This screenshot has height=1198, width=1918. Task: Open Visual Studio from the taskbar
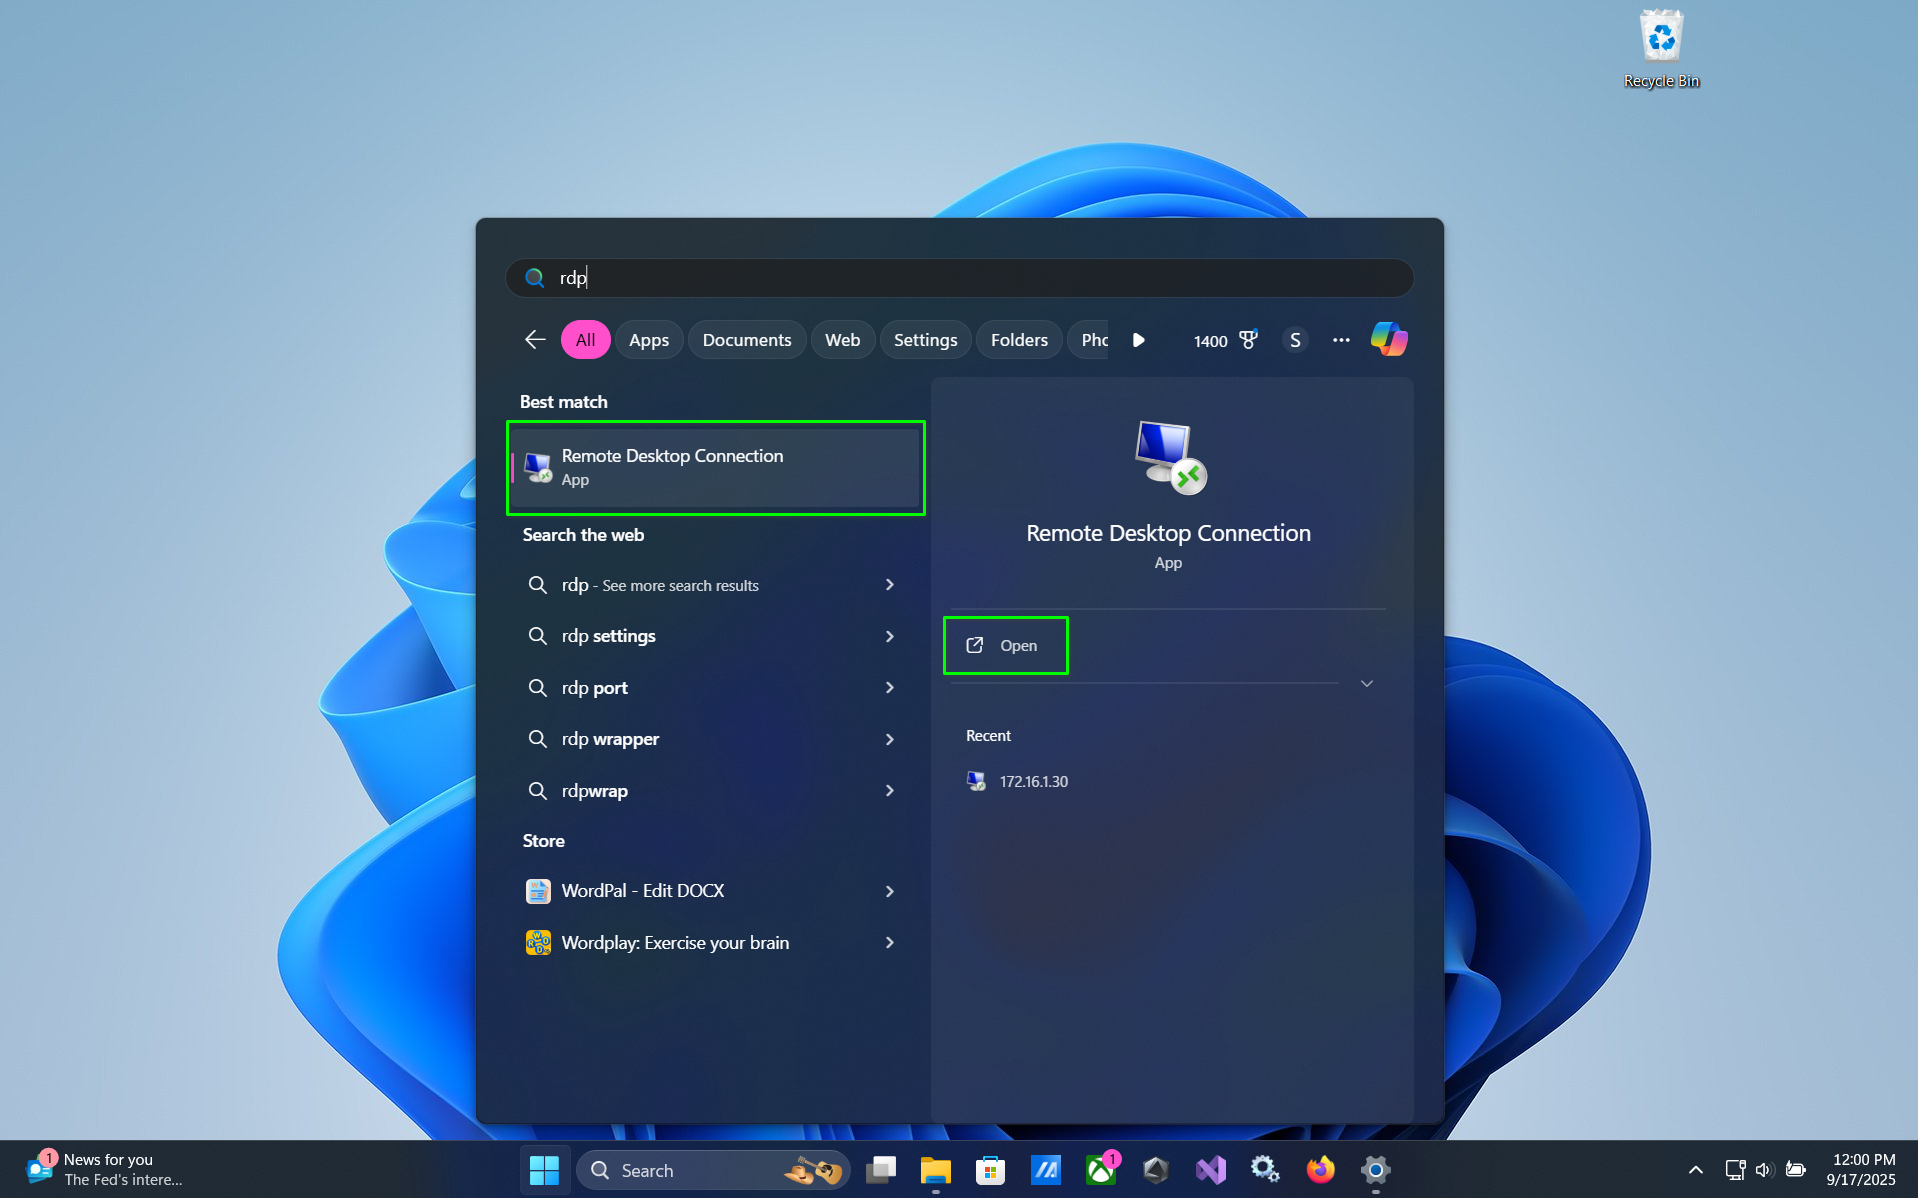point(1210,1170)
